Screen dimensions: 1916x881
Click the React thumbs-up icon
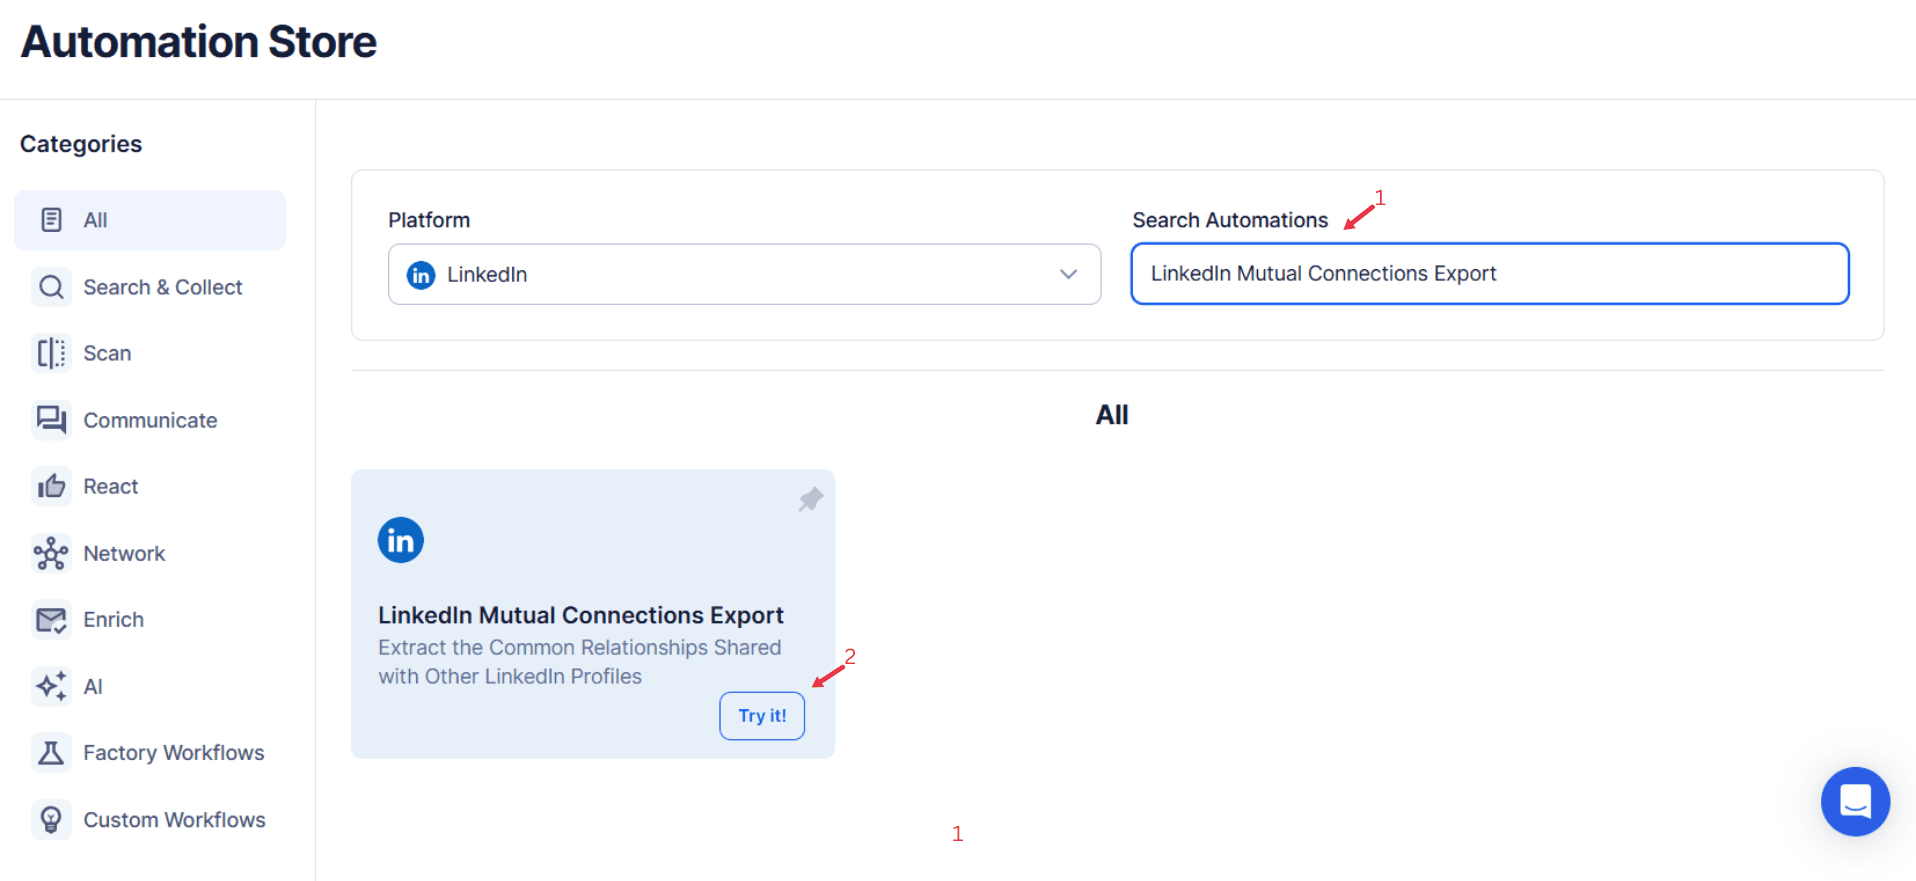51,486
